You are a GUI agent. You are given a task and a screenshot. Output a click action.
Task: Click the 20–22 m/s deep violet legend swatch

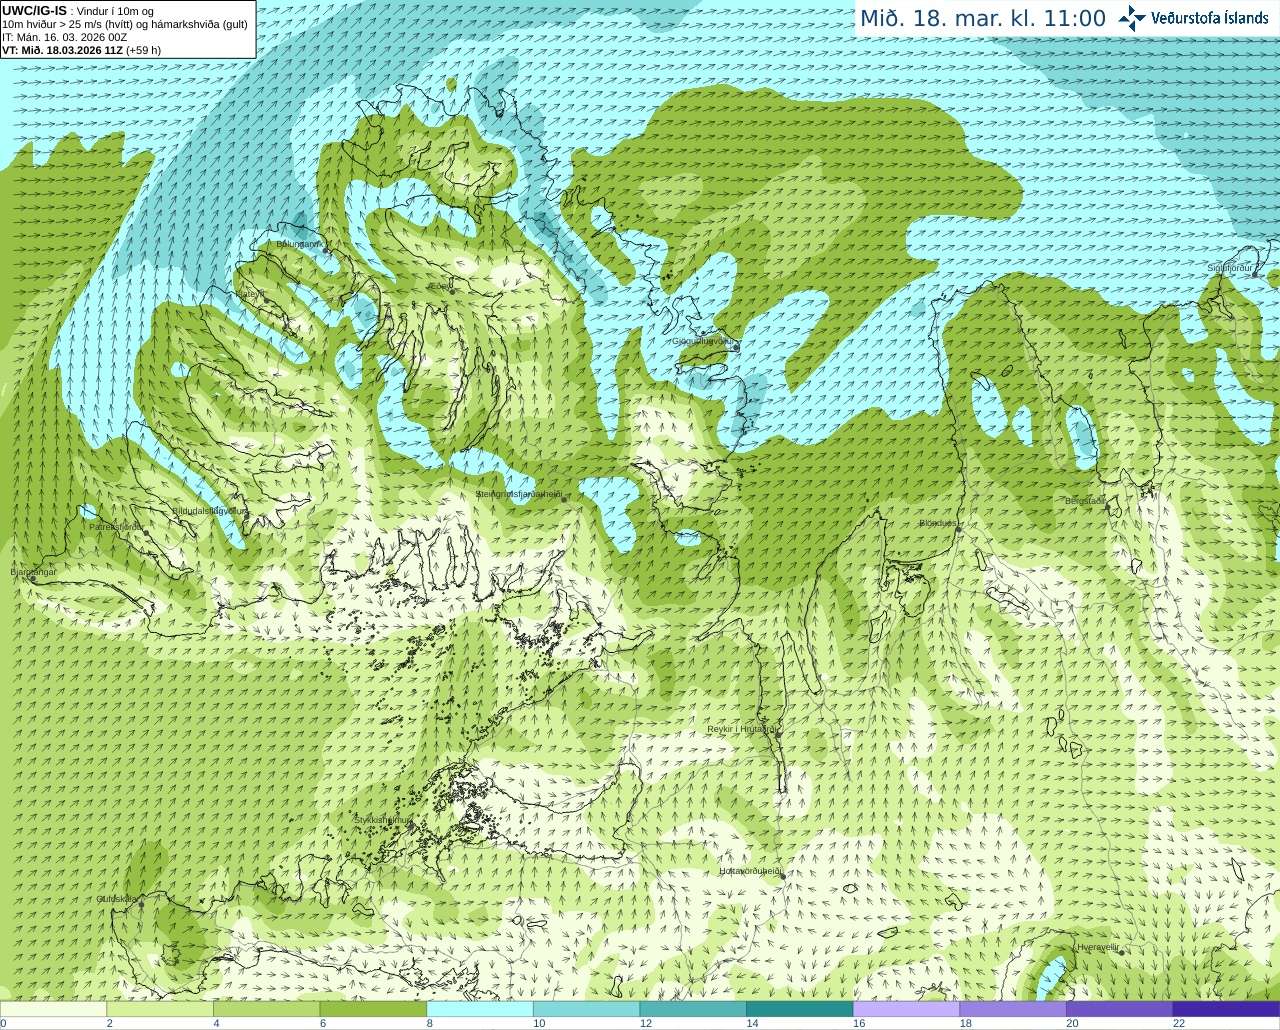[1120, 1009]
